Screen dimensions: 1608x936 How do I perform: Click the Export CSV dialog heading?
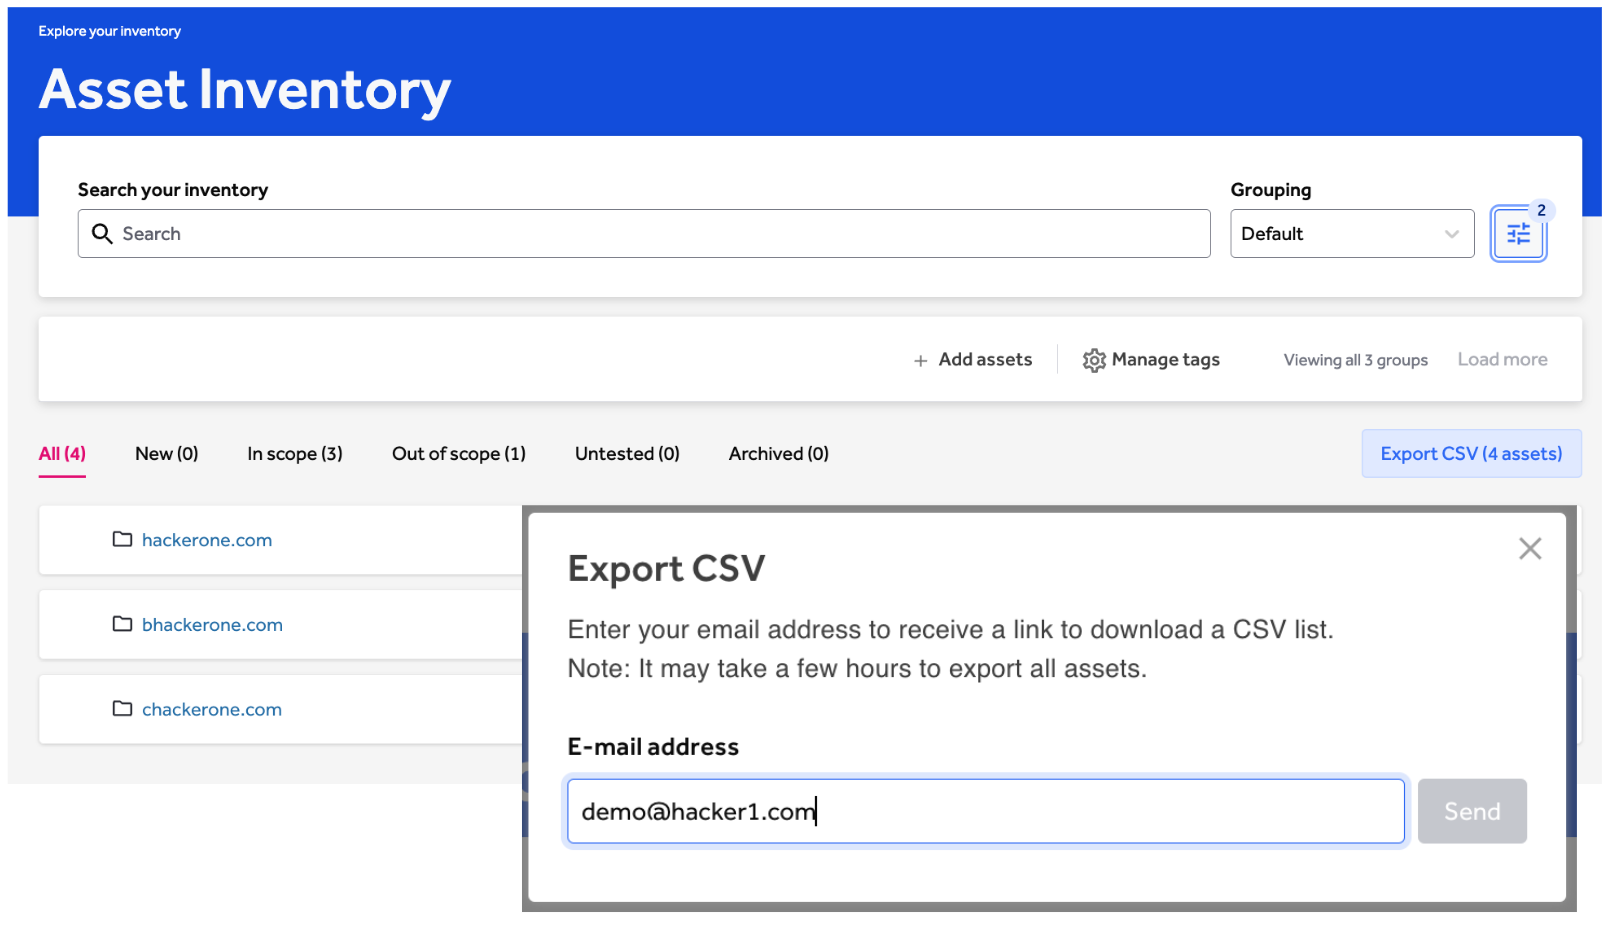click(x=666, y=569)
